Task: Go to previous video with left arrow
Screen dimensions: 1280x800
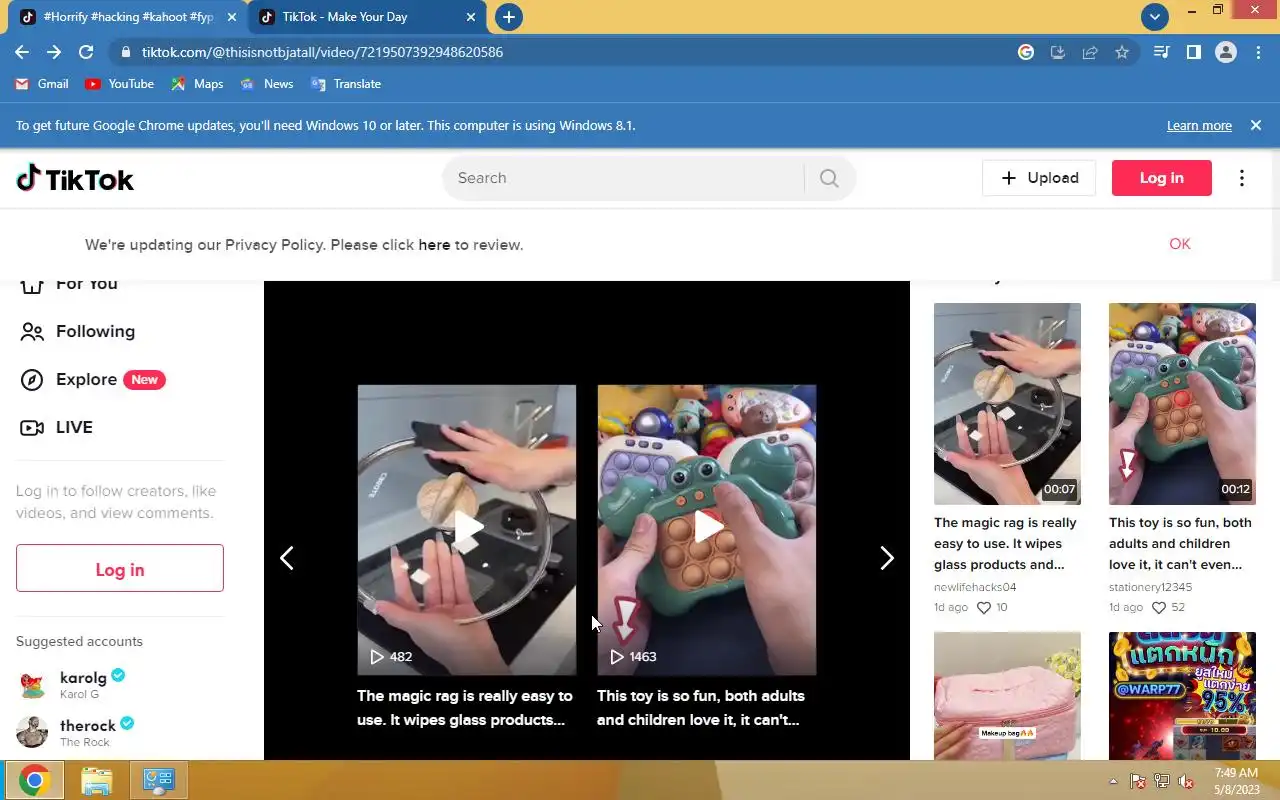Action: pyautogui.click(x=287, y=558)
